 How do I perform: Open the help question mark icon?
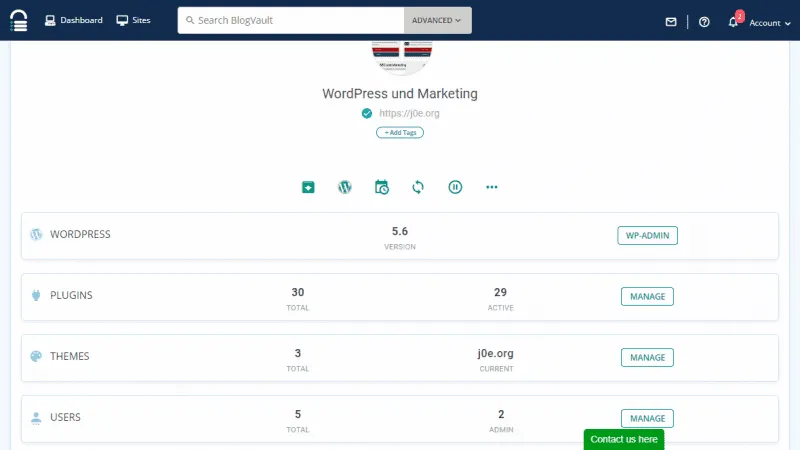(x=704, y=22)
